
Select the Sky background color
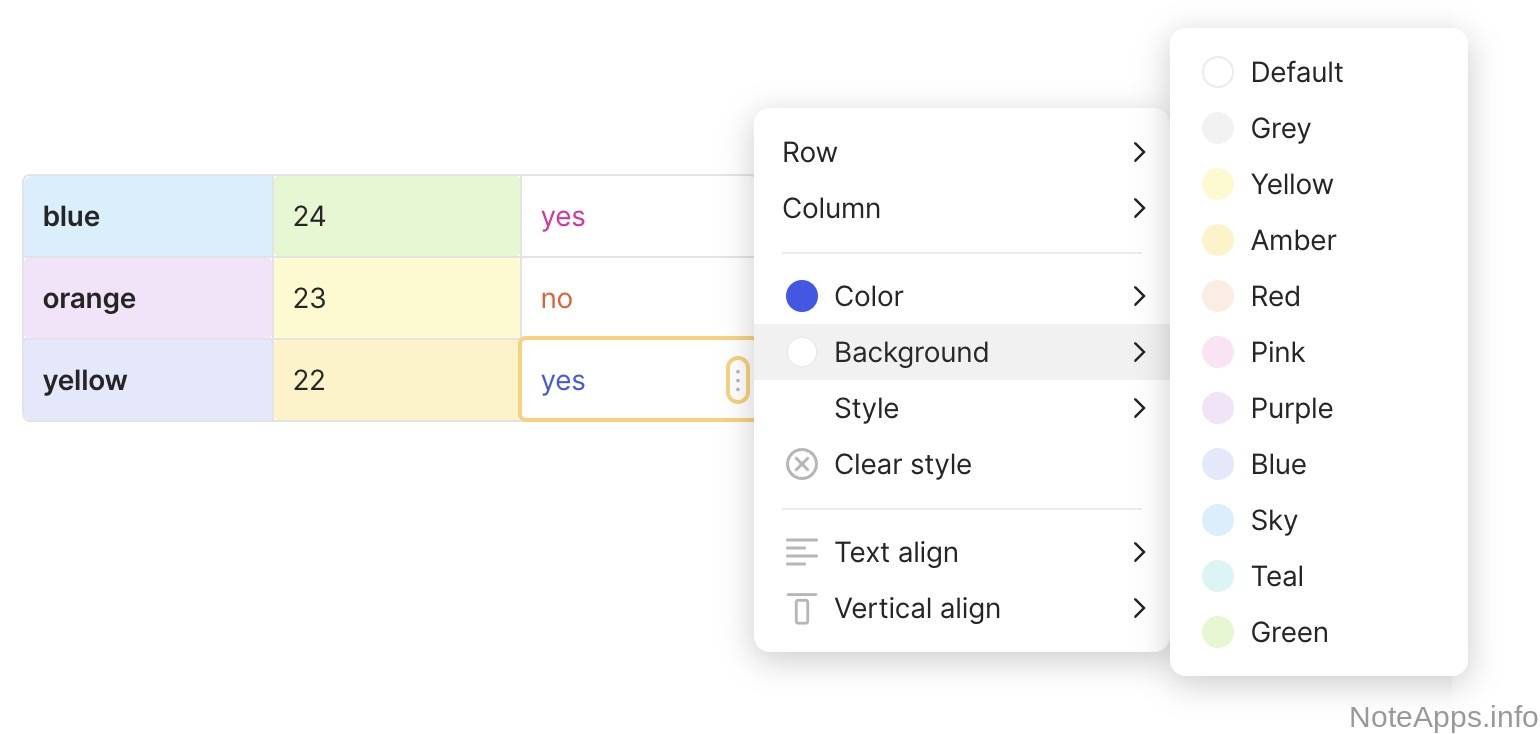[x=1273, y=520]
